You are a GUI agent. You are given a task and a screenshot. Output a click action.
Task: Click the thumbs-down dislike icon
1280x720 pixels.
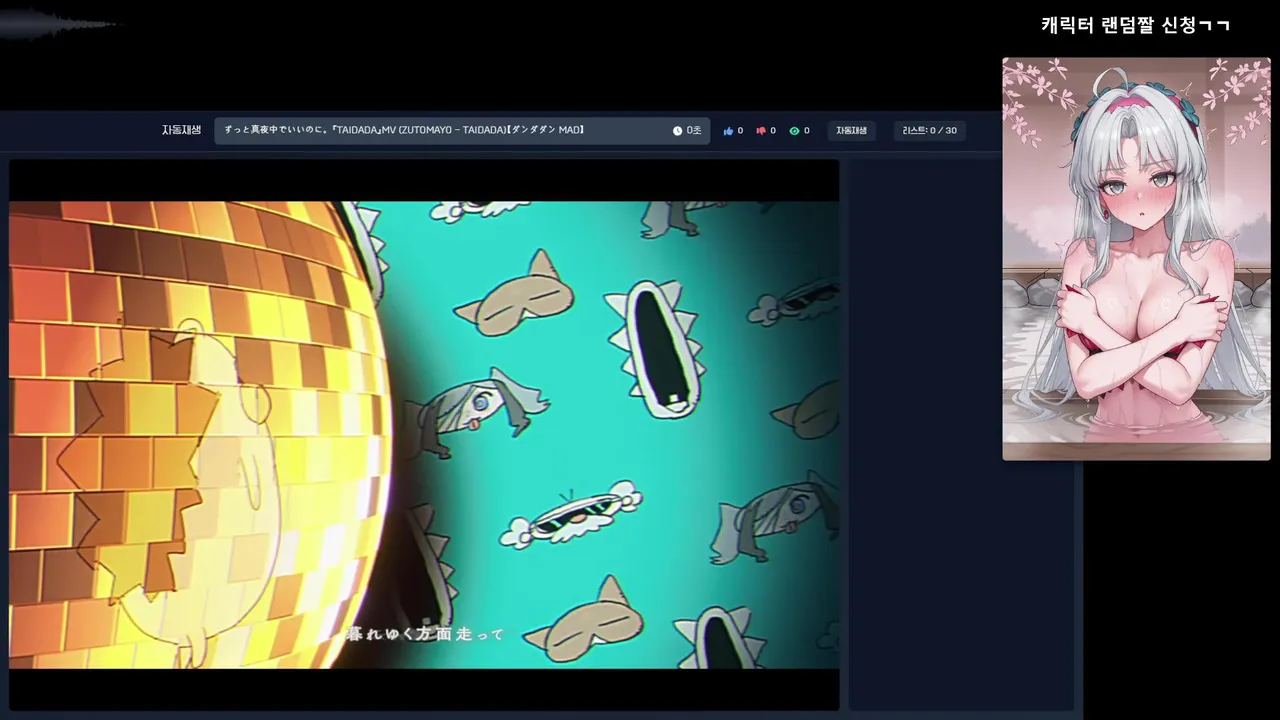[761, 131]
